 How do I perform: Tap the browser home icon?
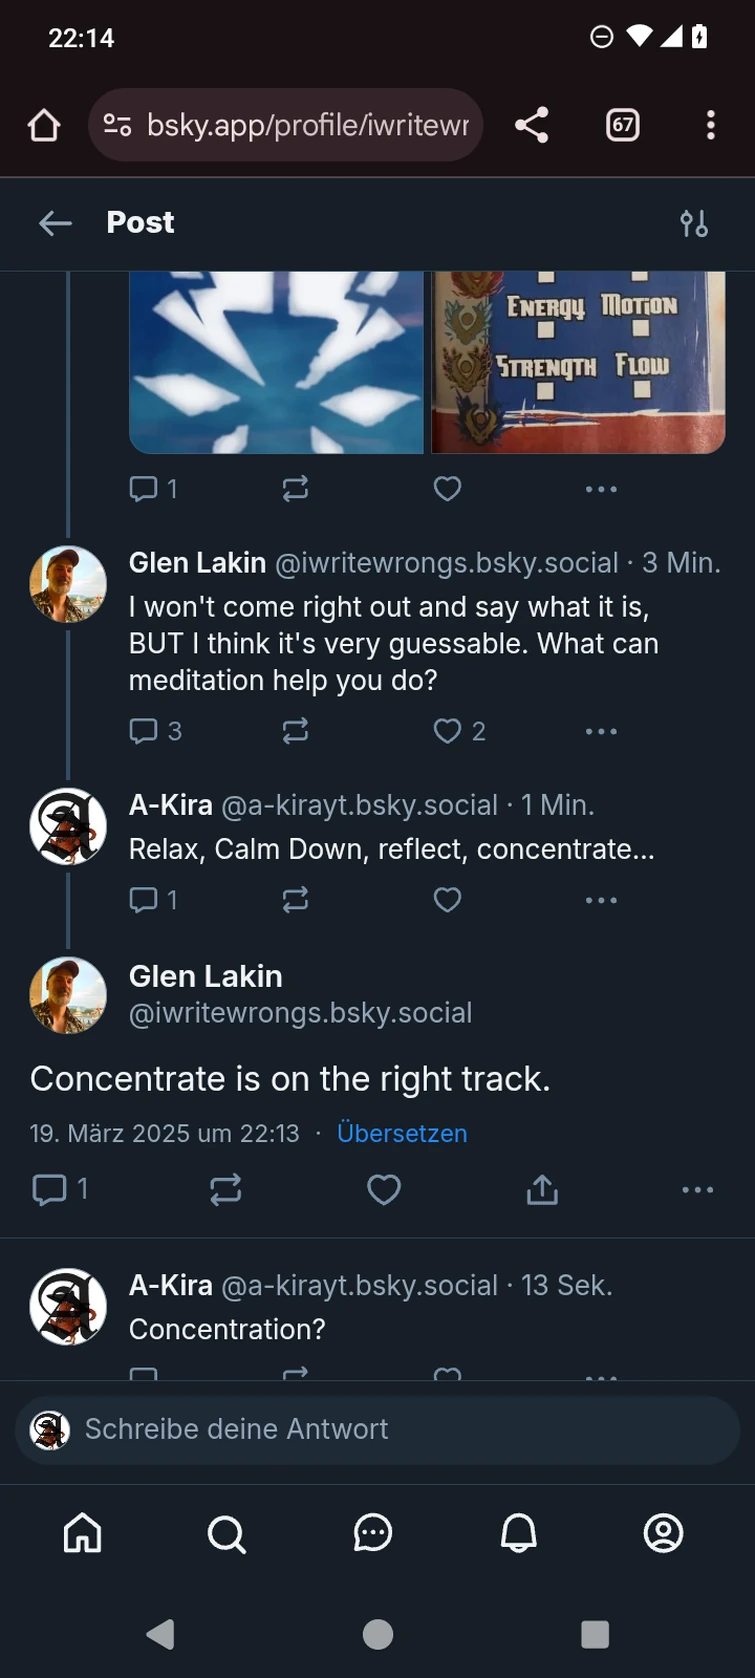click(x=44, y=126)
